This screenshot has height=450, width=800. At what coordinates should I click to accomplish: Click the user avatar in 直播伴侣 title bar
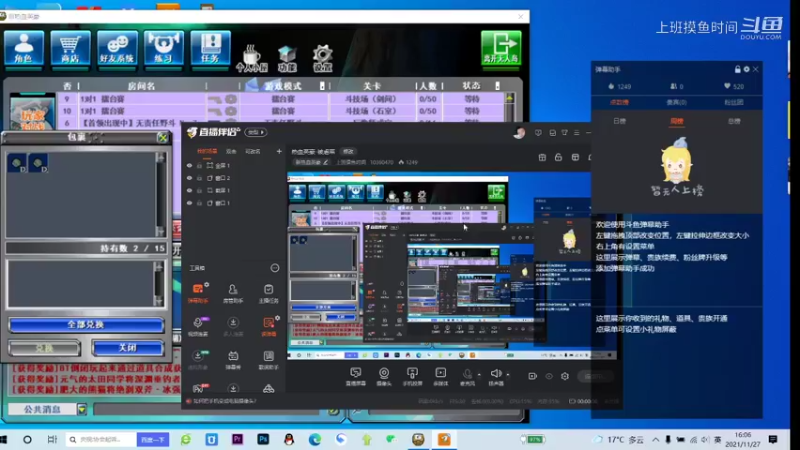pyautogui.click(x=519, y=133)
